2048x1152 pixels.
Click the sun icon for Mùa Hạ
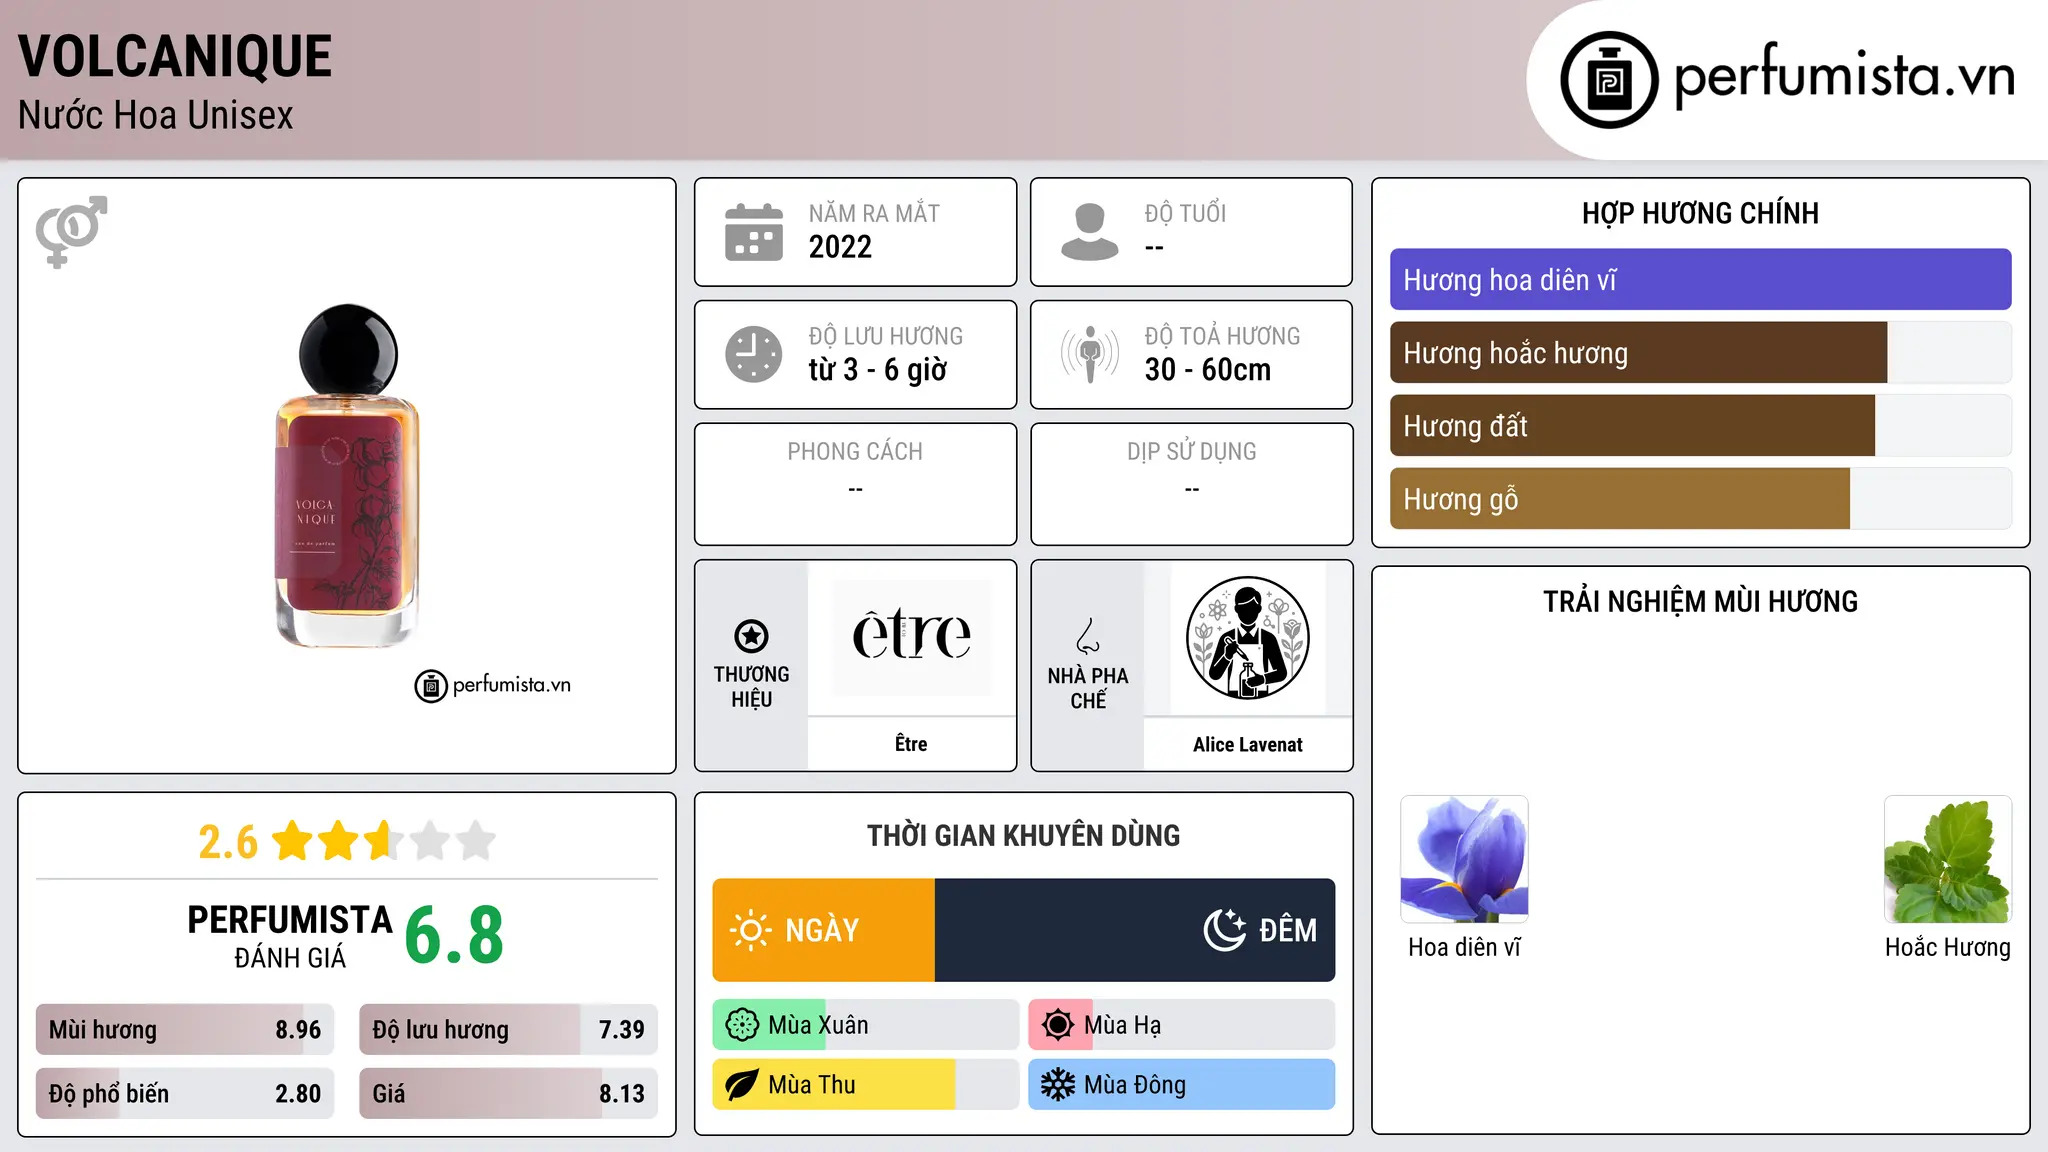pyautogui.click(x=1058, y=1025)
